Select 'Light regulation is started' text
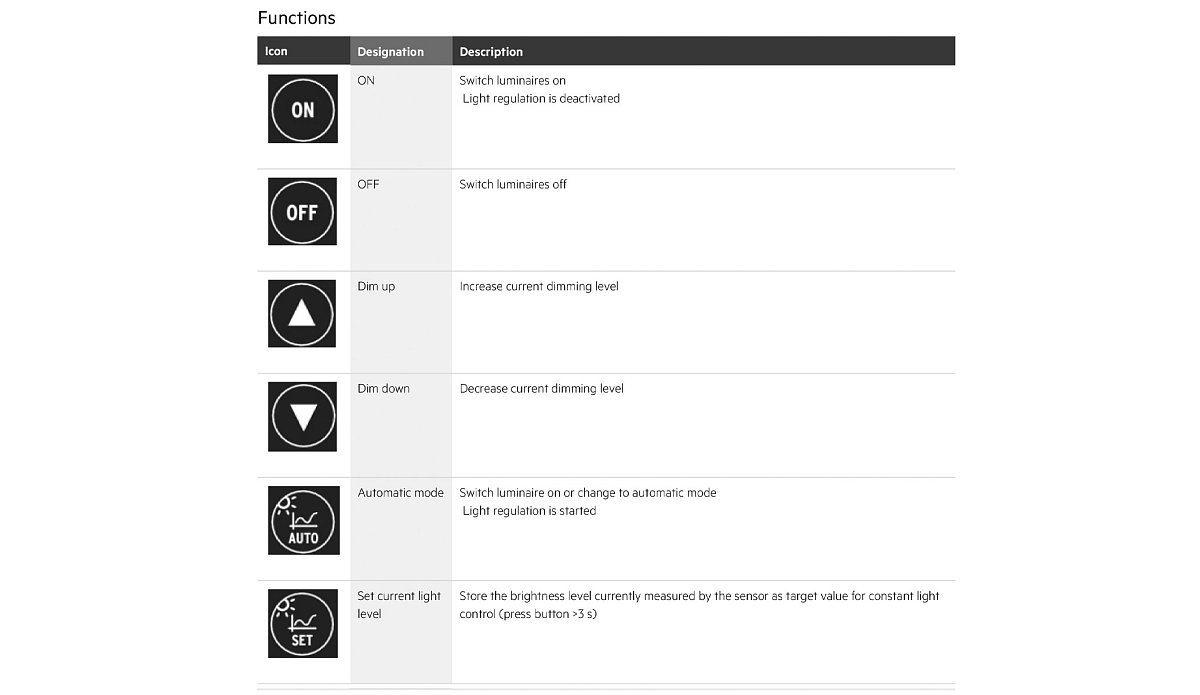Image resolution: width=1200 pixels, height=695 pixels. [529, 511]
